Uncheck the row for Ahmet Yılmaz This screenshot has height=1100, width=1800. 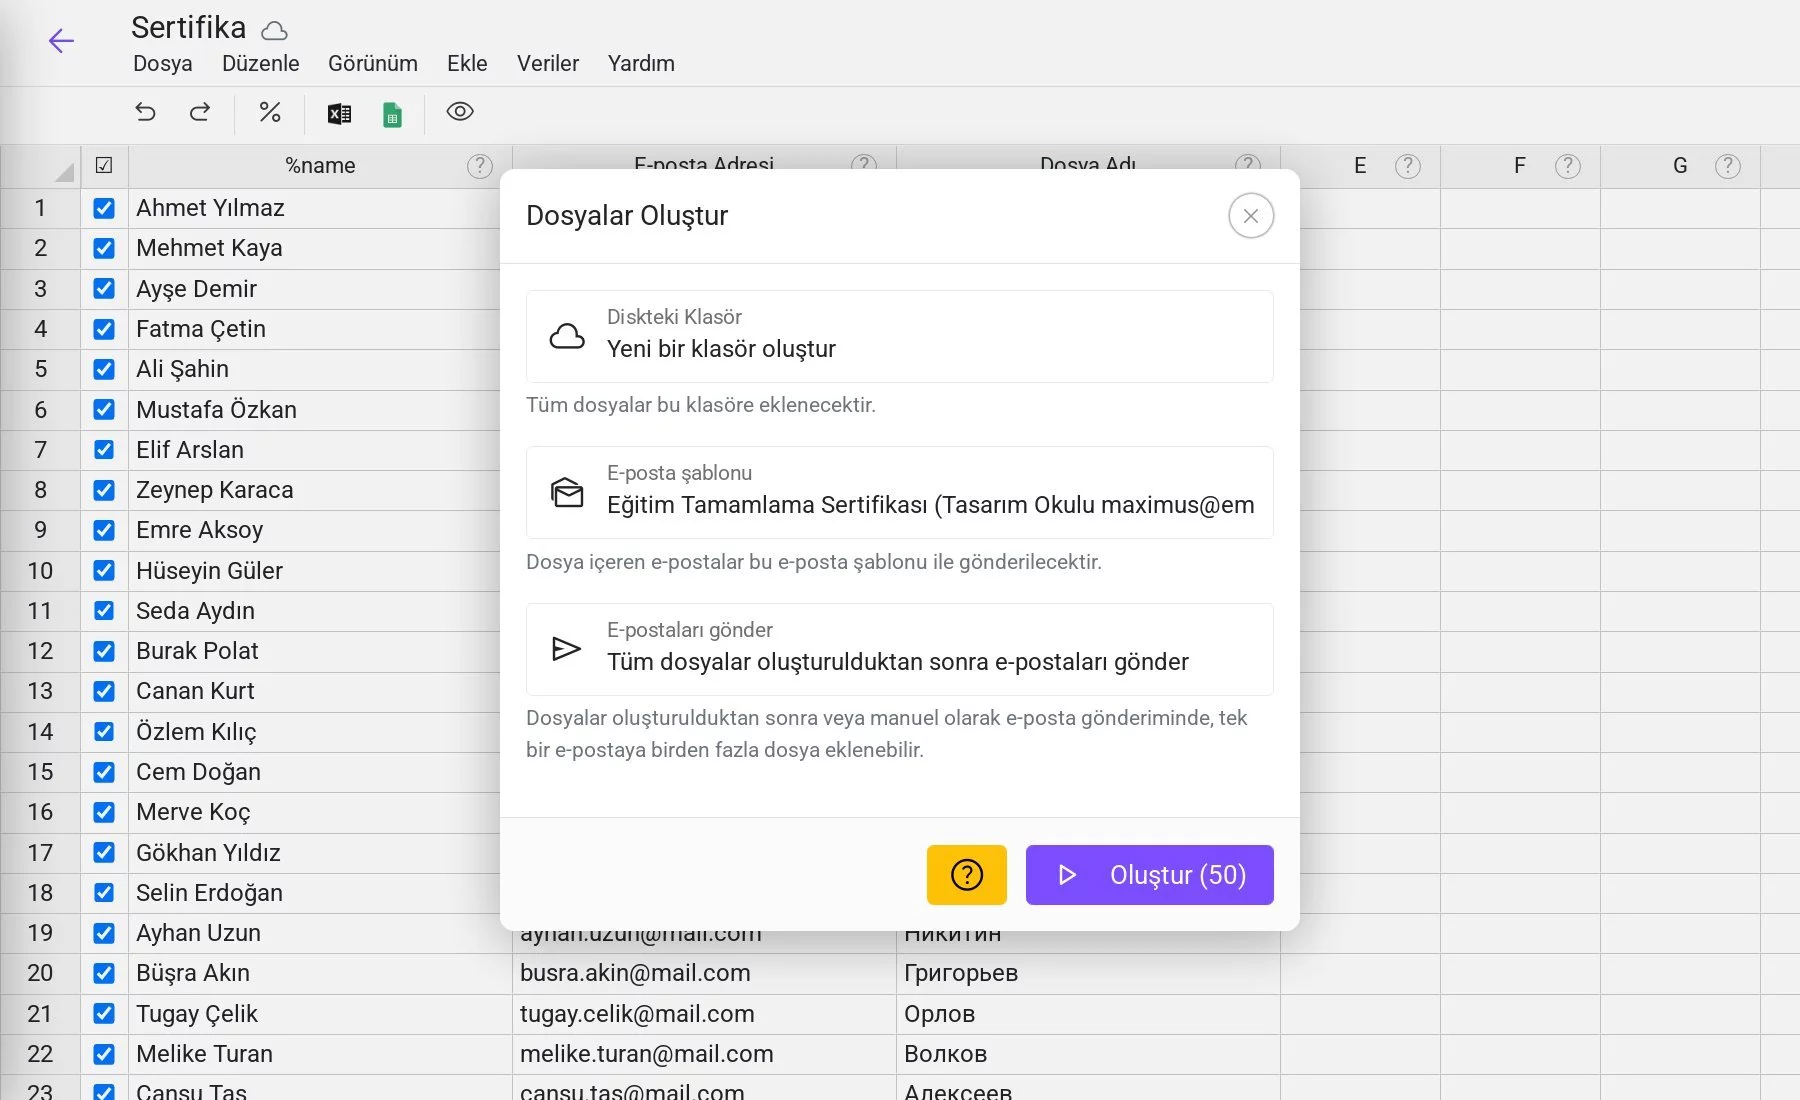pos(104,208)
